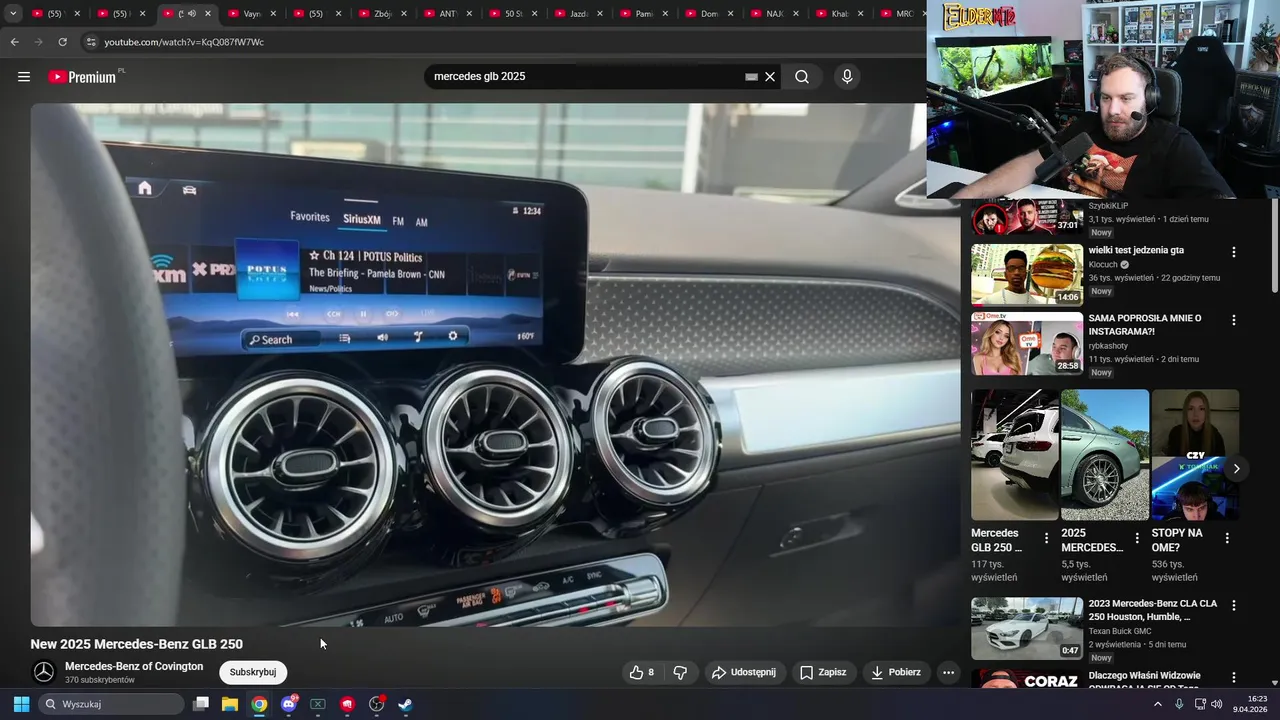Subscribe via the Subskrybuj button
The width and height of the screenshot is (1280, 720).
tap(253, 672)
